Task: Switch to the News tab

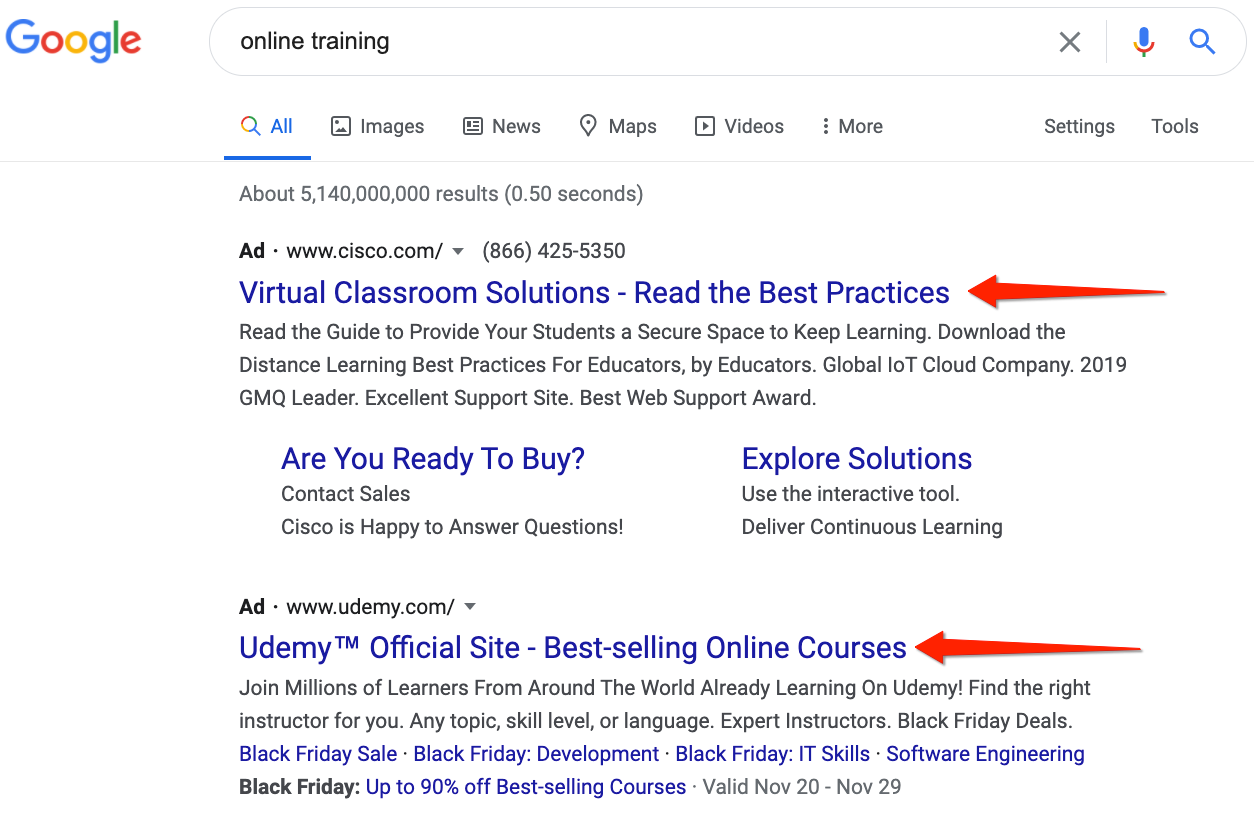Action: click(x=501, y=126)
